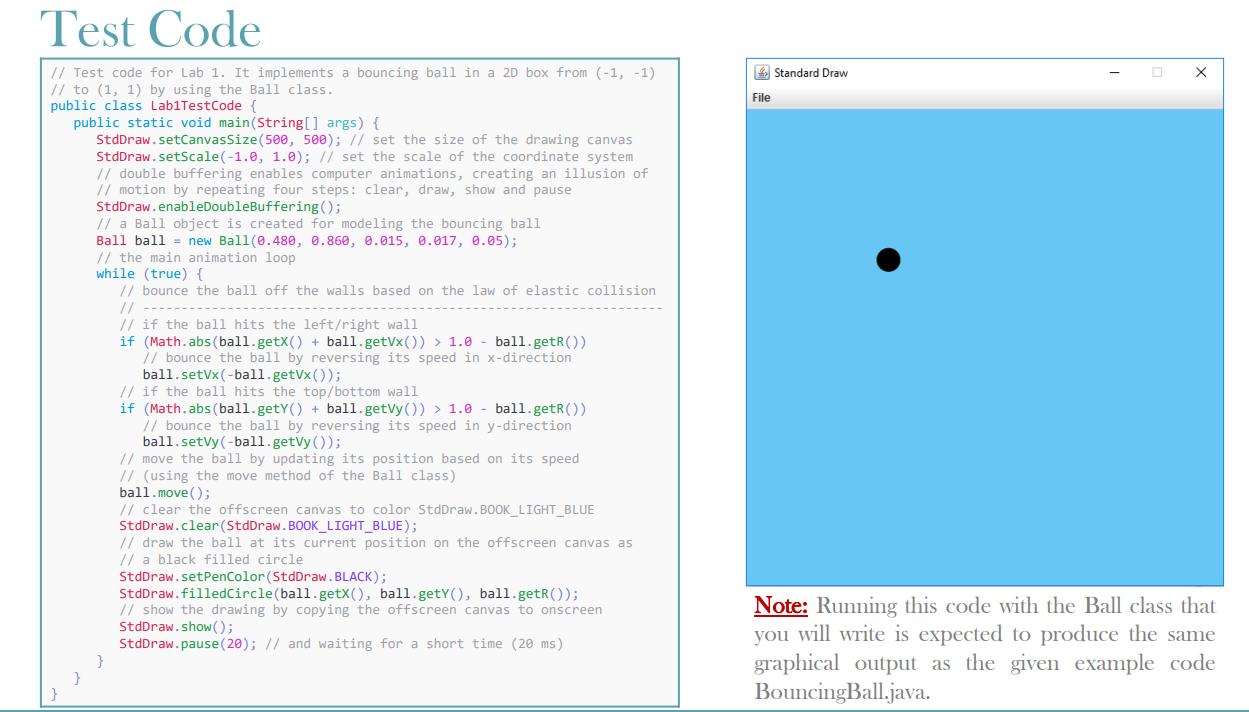
Task: Click the underlined Note label
Action: (780, 606)
